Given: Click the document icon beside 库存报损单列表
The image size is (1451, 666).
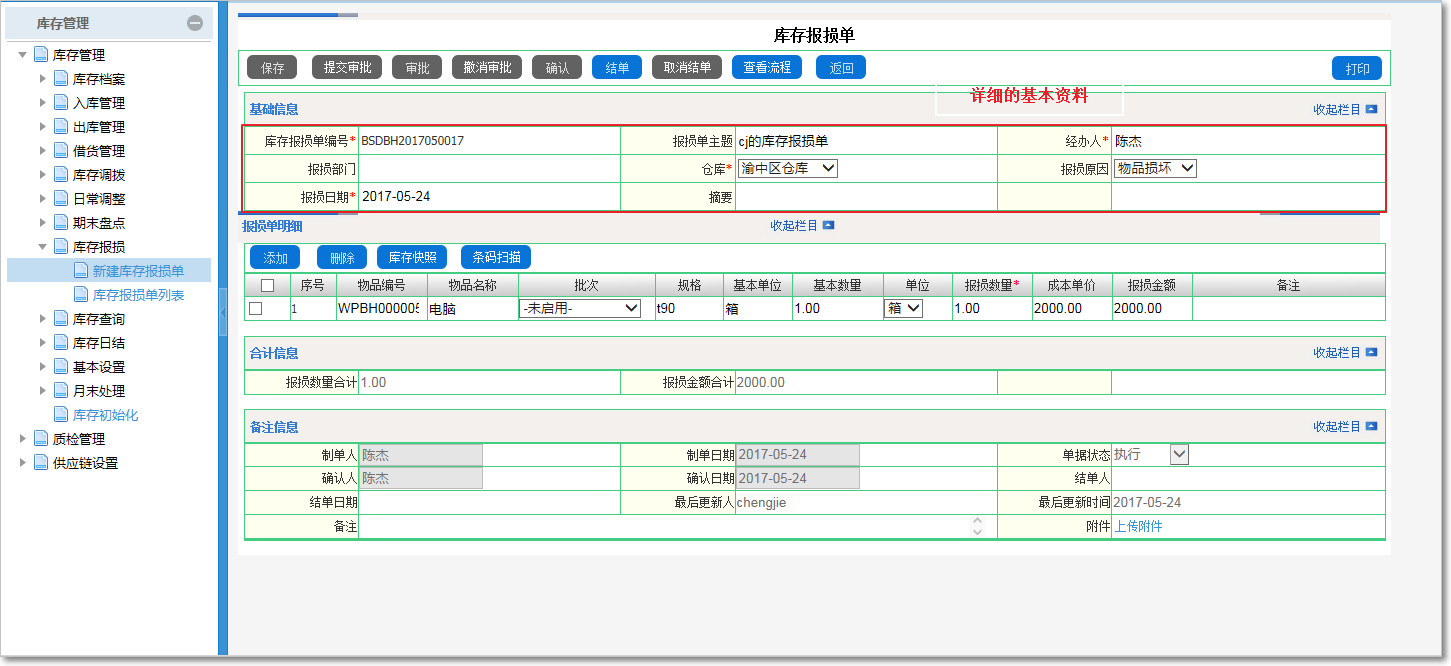Looking at the screenshot, I should point(80,294).
